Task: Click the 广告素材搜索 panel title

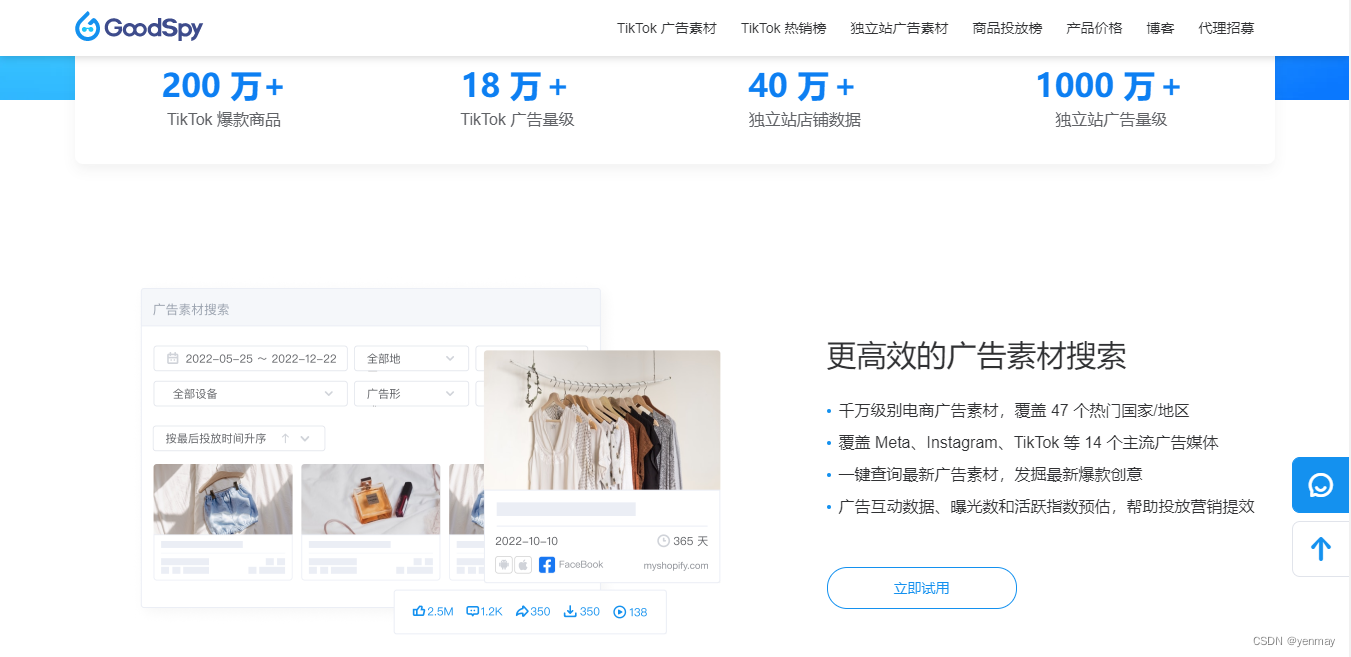Action: tap(191, 309)
